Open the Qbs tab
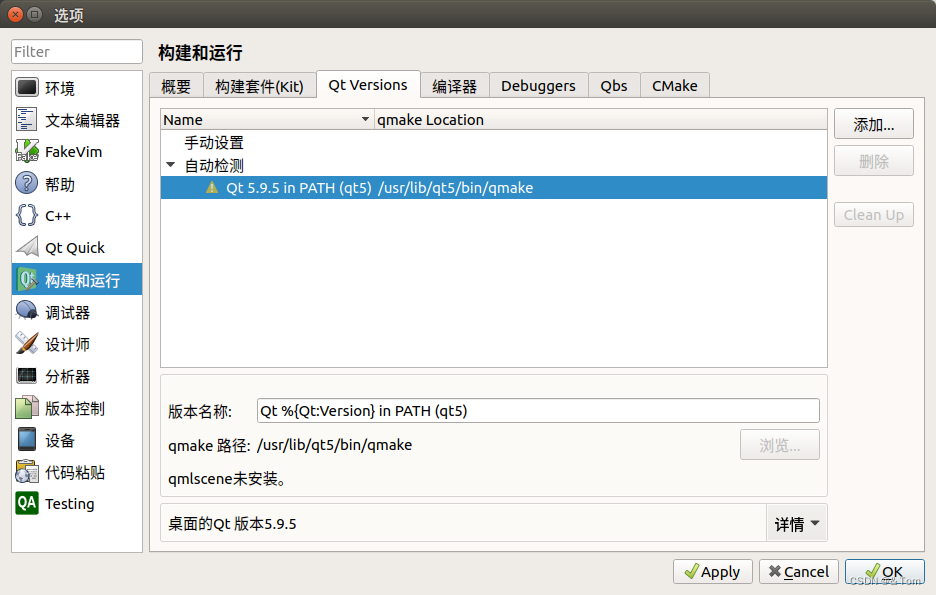 [x=614, y=86]
